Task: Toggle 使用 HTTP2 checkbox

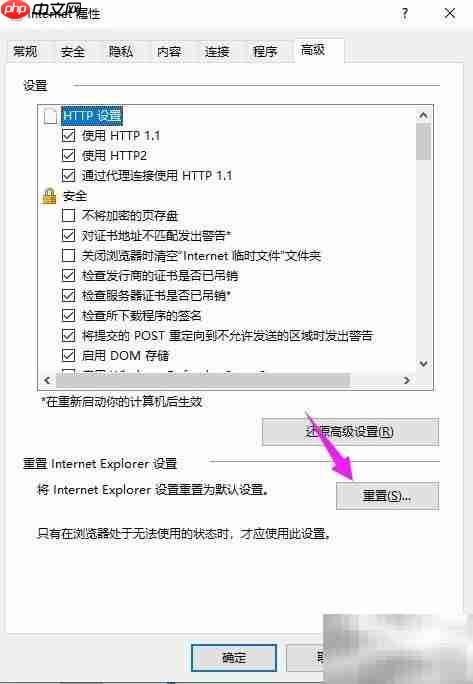Action: tap(69, 155)
